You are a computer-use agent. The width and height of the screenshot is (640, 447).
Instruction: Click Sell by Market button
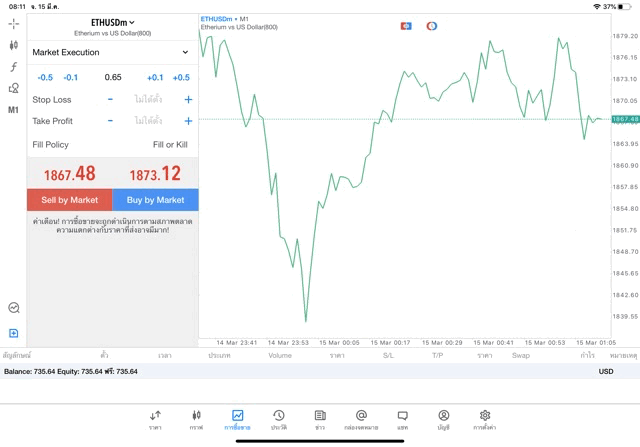pos(70,200)
